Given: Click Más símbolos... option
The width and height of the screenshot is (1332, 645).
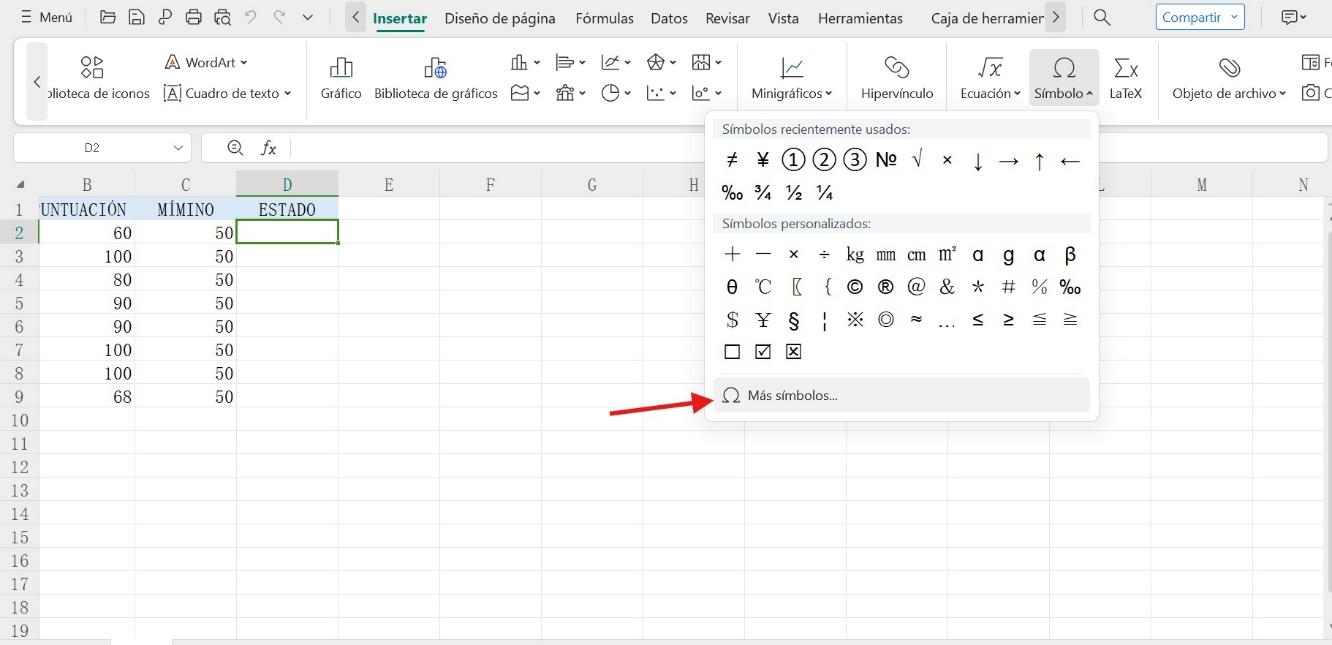Looking at the screenshot, I should tap(792, 395).
